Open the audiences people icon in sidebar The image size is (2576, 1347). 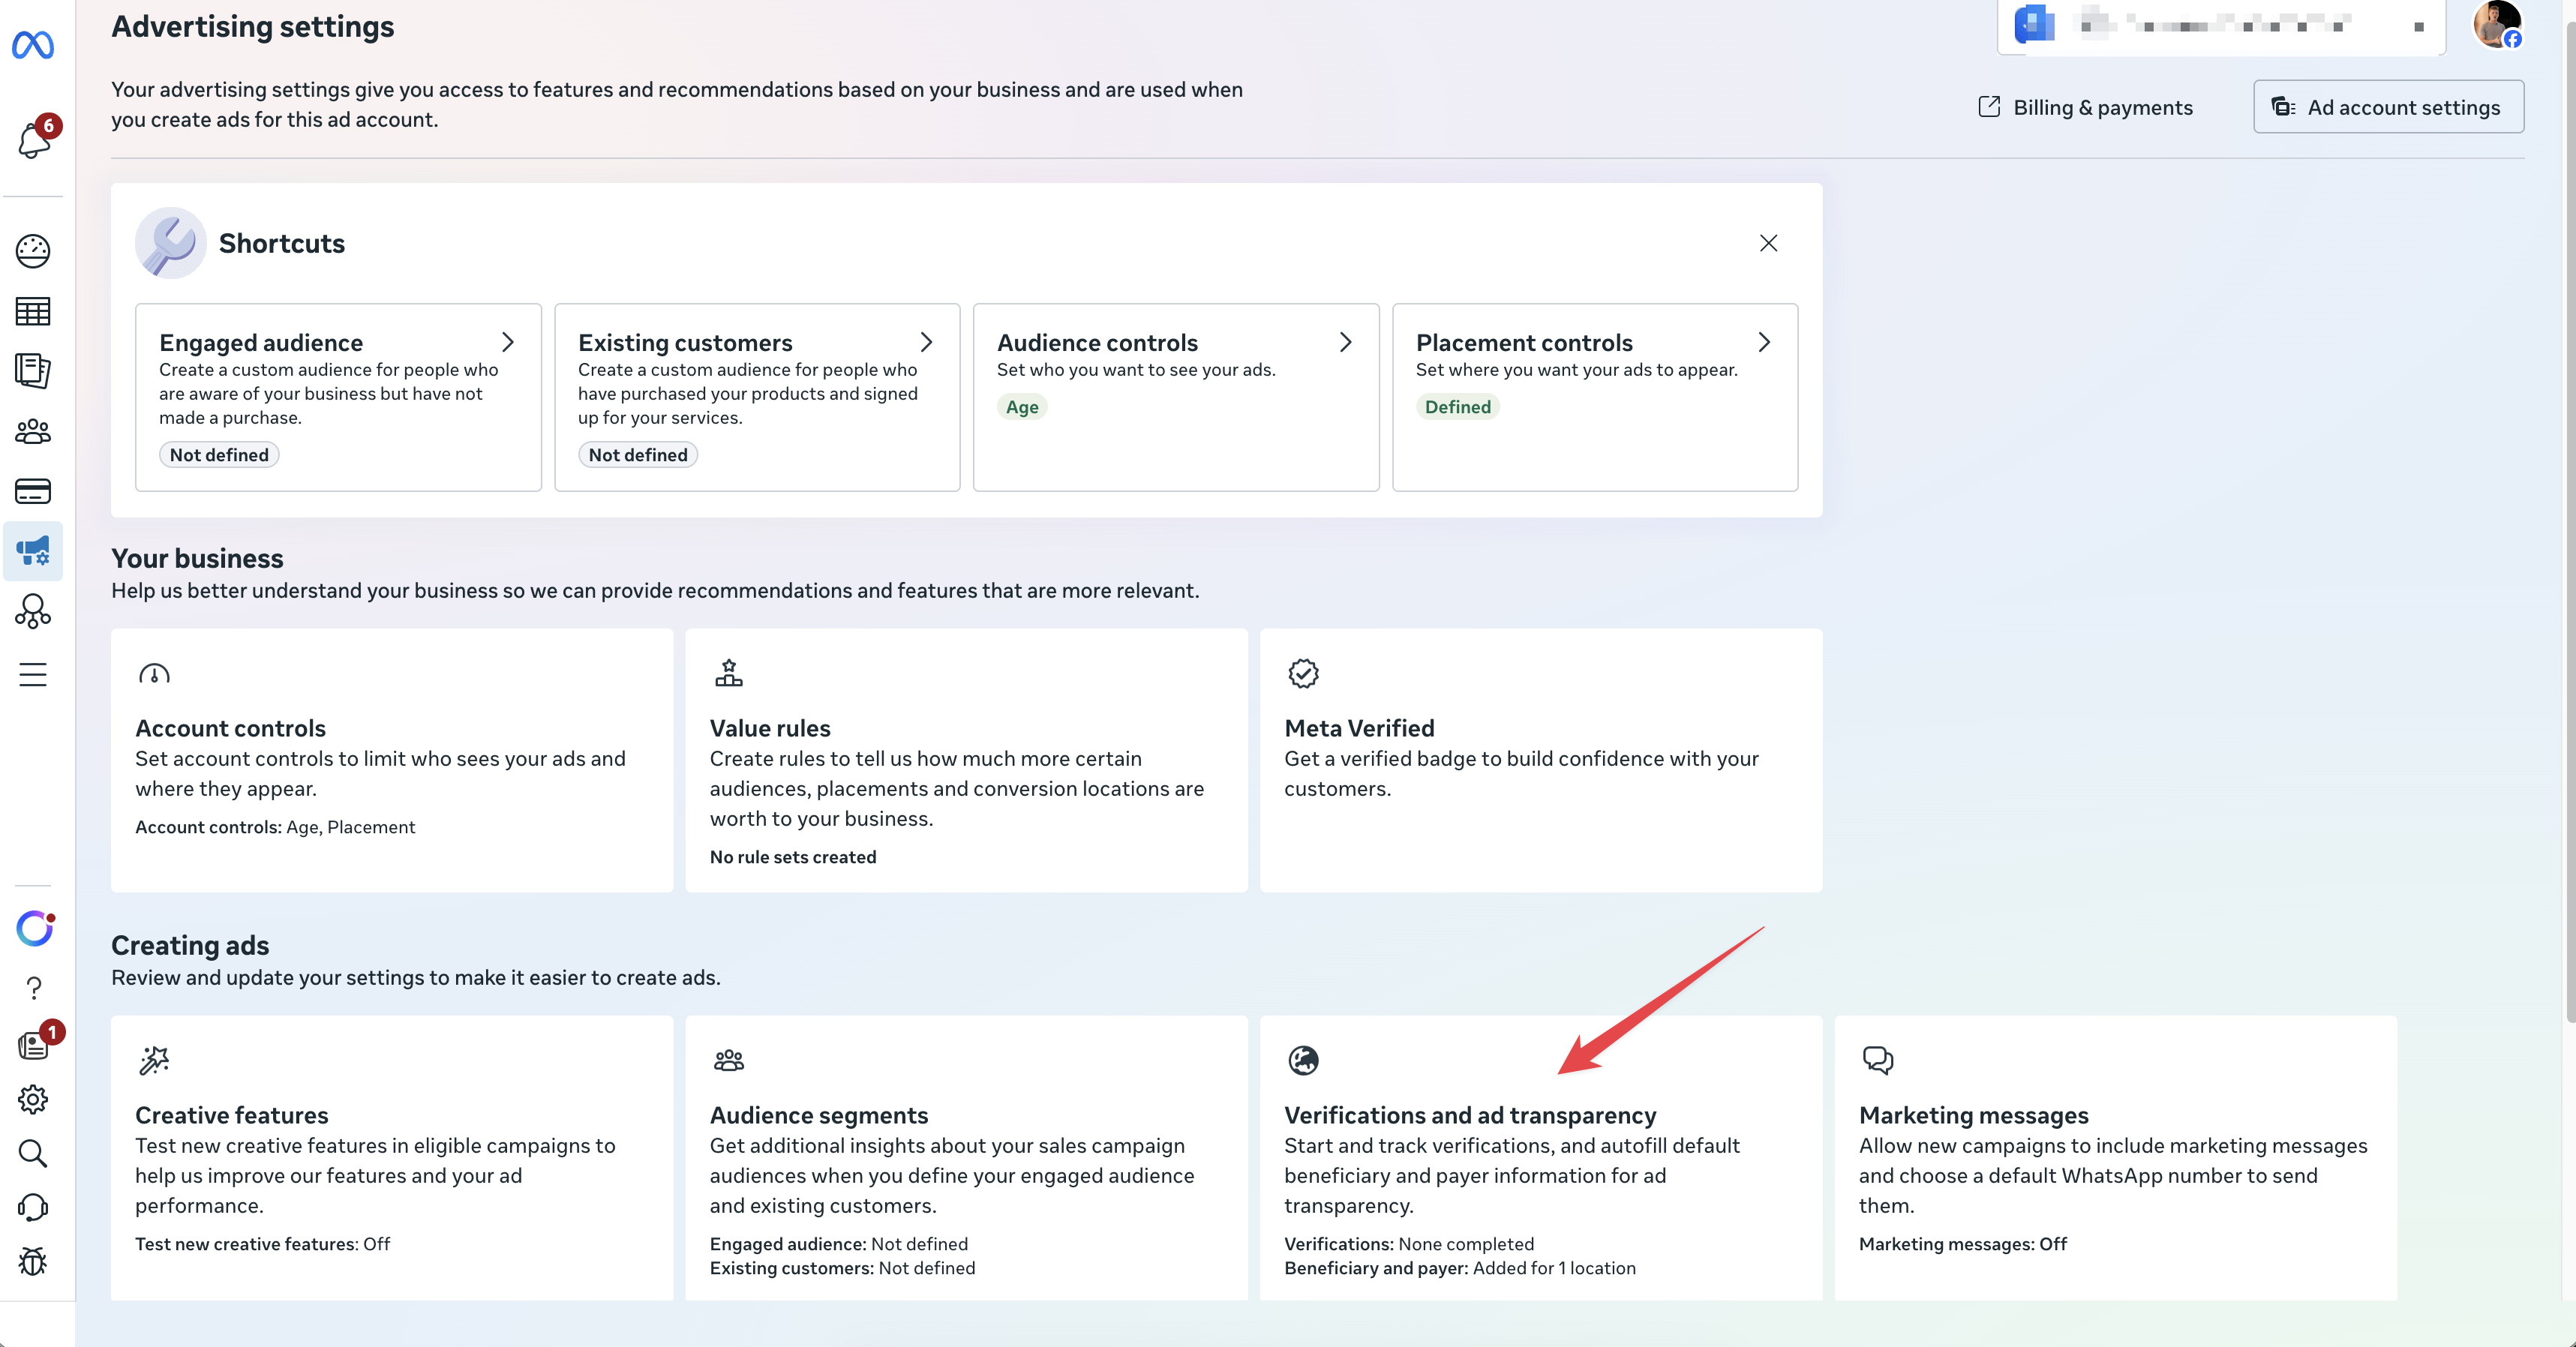[x=33, y=431]
